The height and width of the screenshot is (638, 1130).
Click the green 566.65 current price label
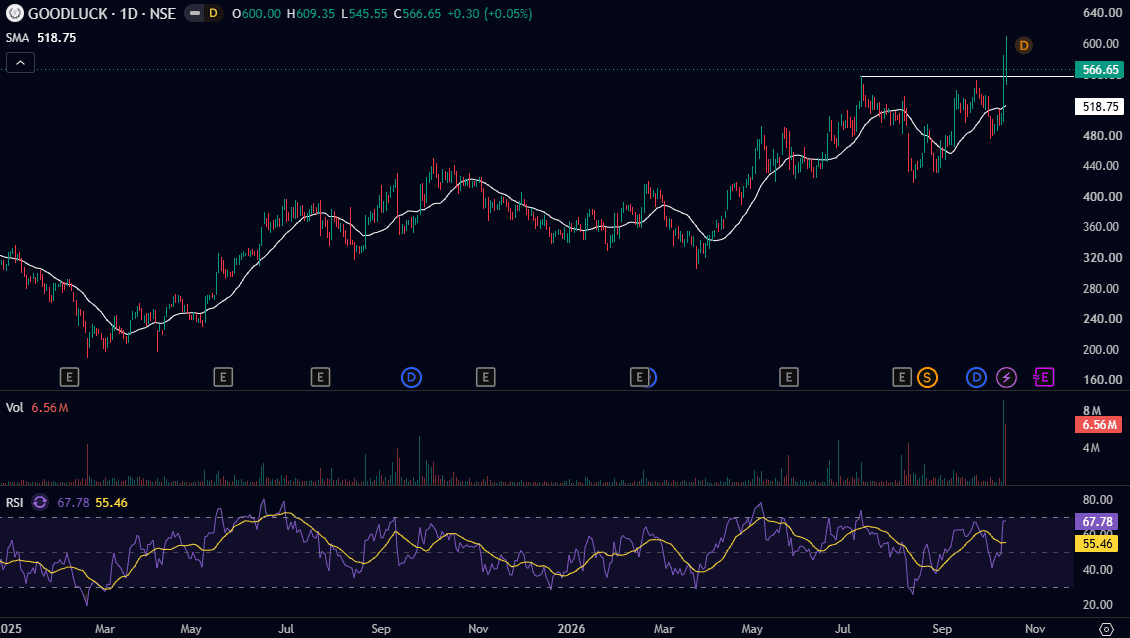[x=1099, y=70]
